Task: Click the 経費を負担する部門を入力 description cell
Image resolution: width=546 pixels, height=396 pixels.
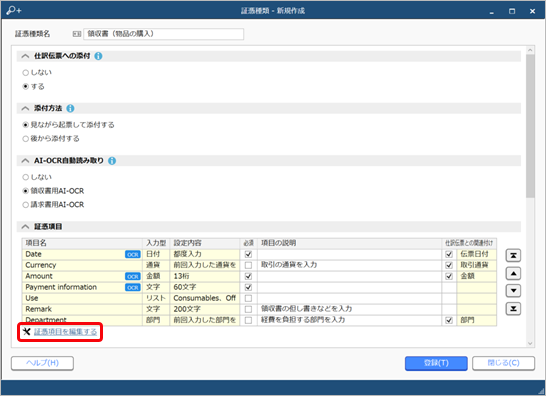Action: pyautogui.click(x=350, y=320)
